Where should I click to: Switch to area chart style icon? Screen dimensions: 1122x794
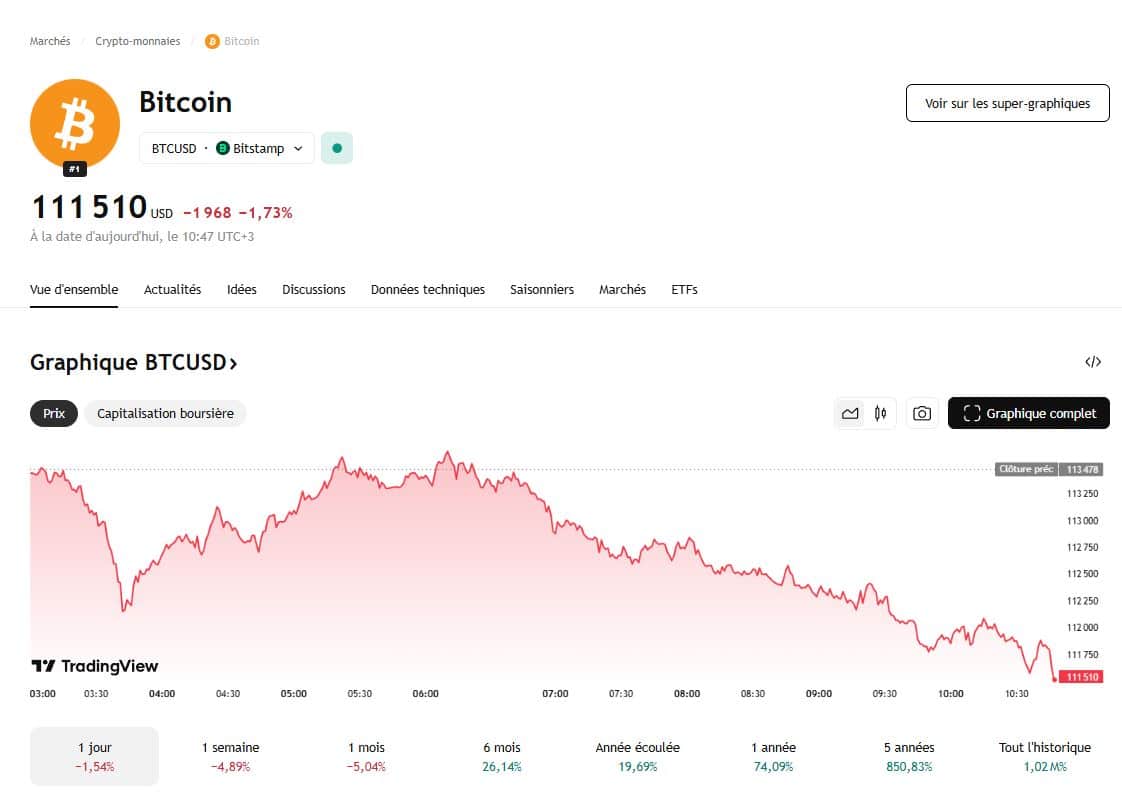850,413
